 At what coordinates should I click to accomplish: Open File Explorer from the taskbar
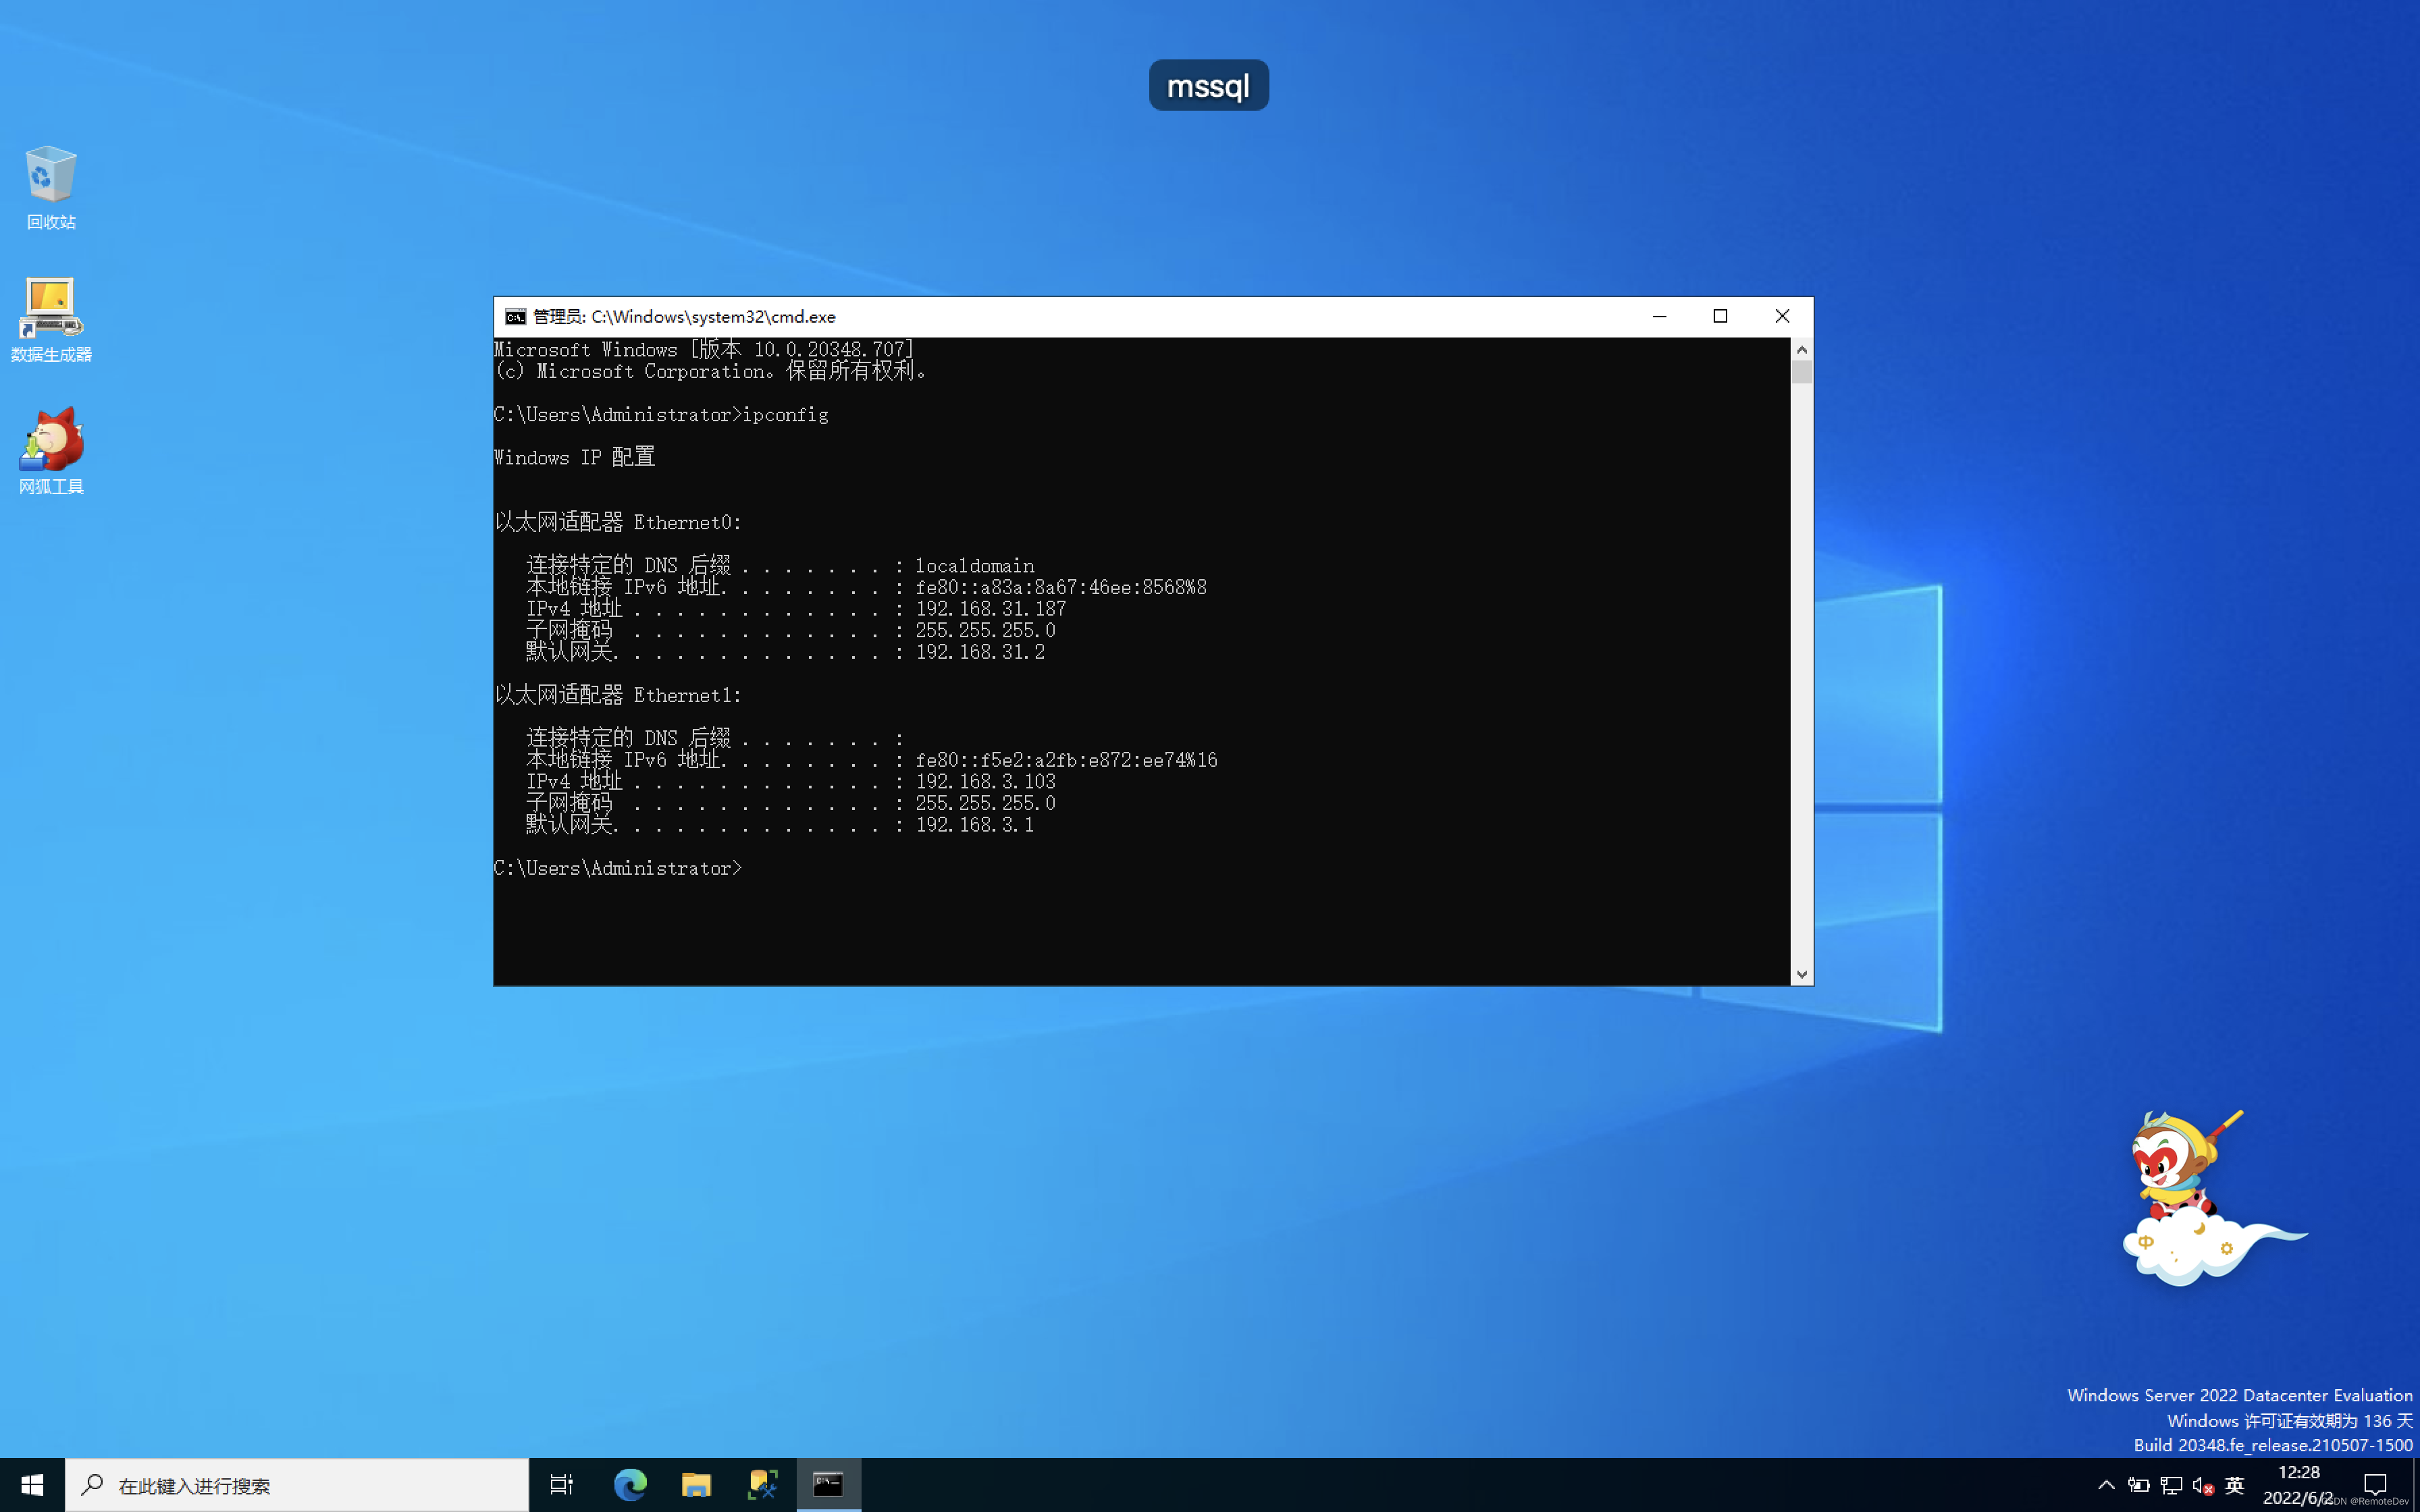click(696, 1485)
